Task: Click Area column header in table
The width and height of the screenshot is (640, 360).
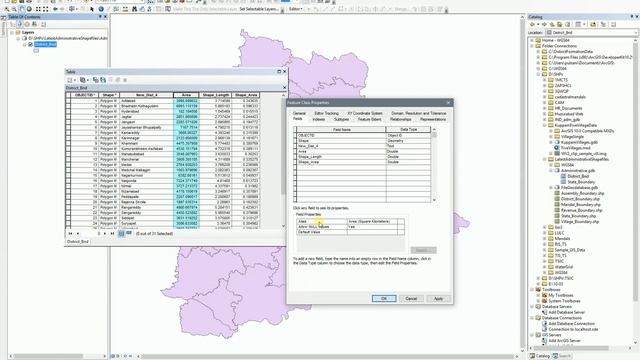Action: click(x=186, y=95)
